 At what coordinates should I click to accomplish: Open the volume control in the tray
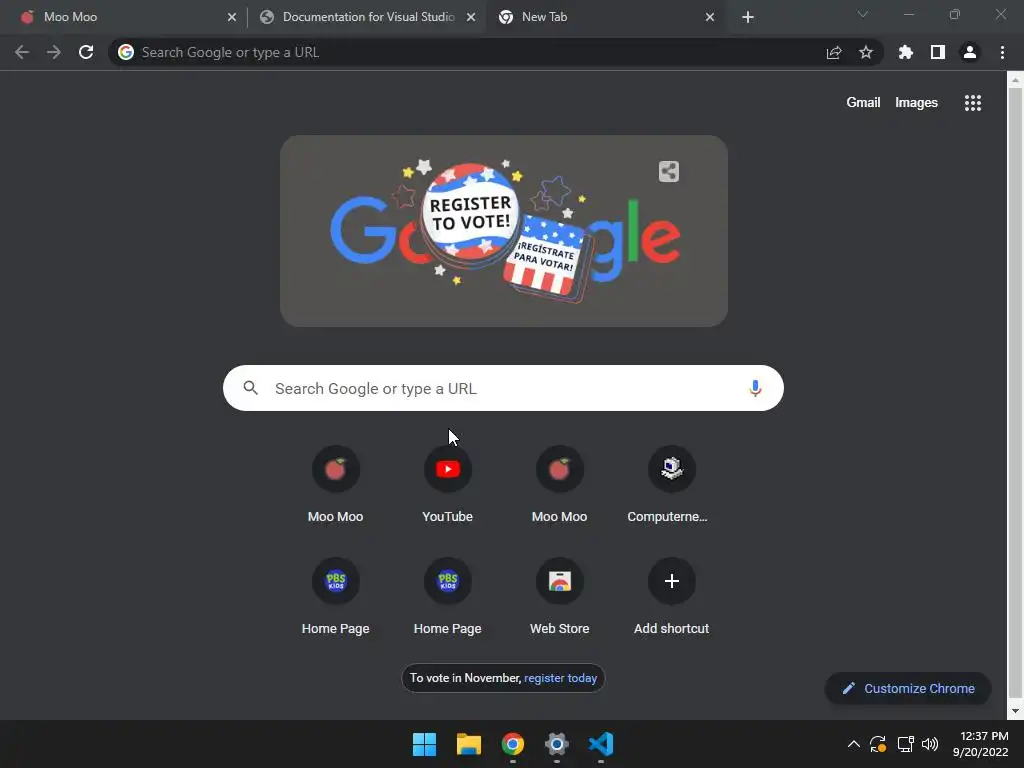[x=930, y=744]
